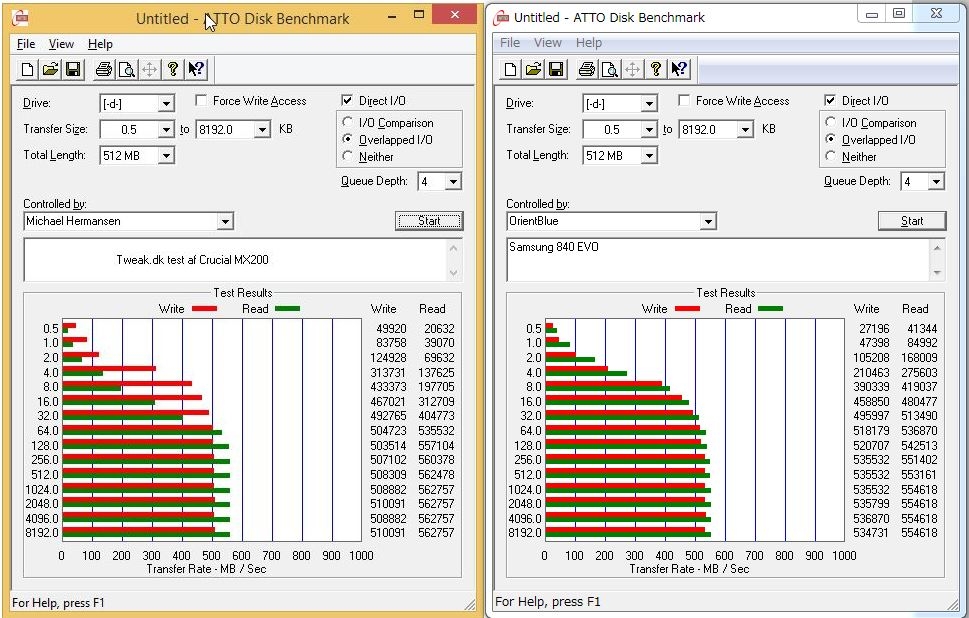Click green Read legend swatch in right window
969x618 pixels.
[x=770, y=308]
